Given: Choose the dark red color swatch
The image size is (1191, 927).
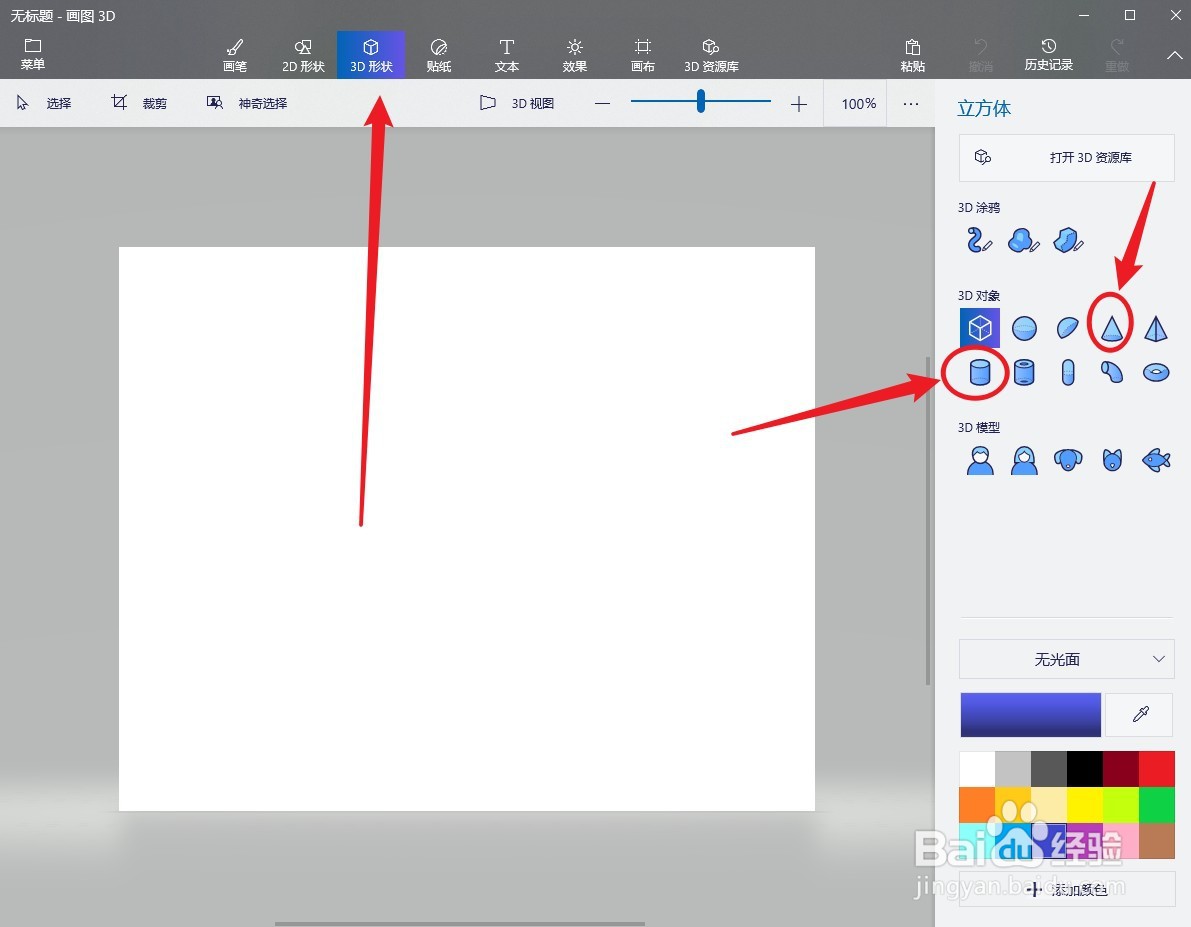Looking at the screenshot, I should (x=1120, y=769).
